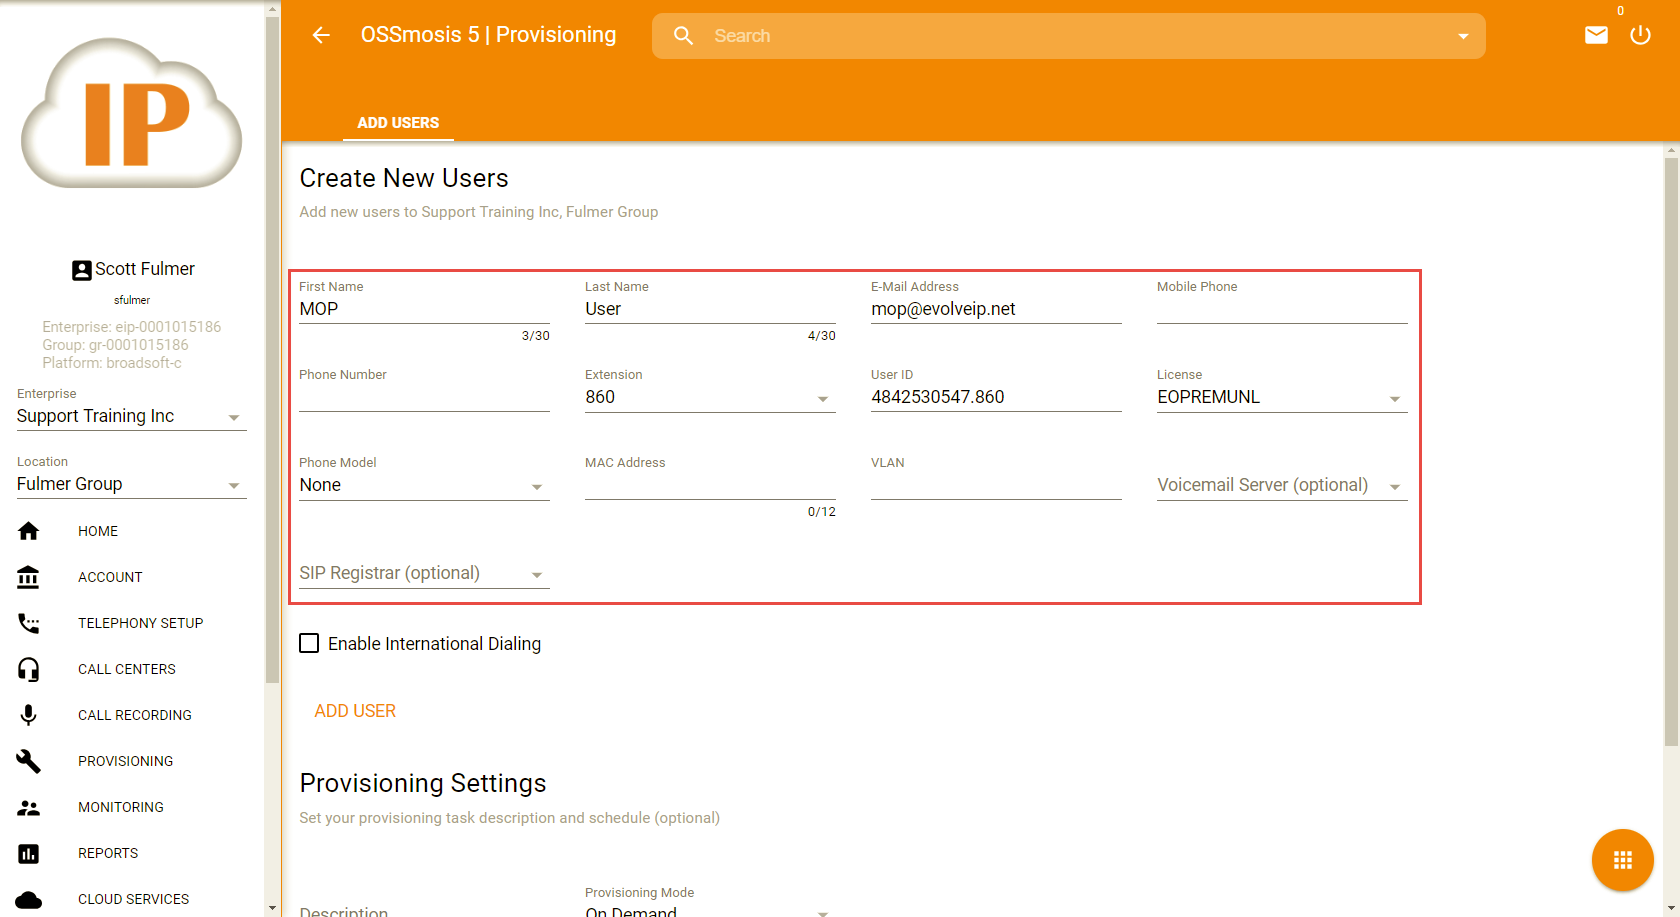Click the Call Centers headset icon
This screenshot has height=917, width=1680.
coord(29,669)
